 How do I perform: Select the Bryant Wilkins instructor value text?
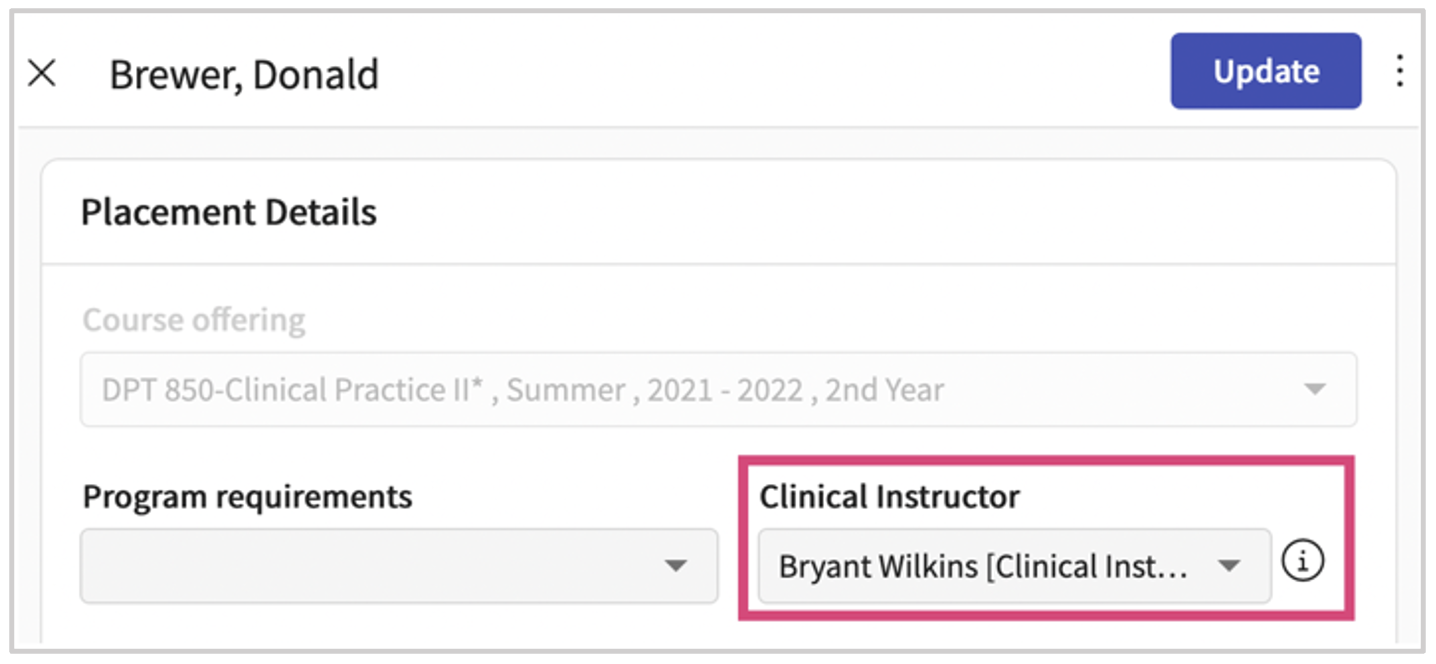pos(982,566)
